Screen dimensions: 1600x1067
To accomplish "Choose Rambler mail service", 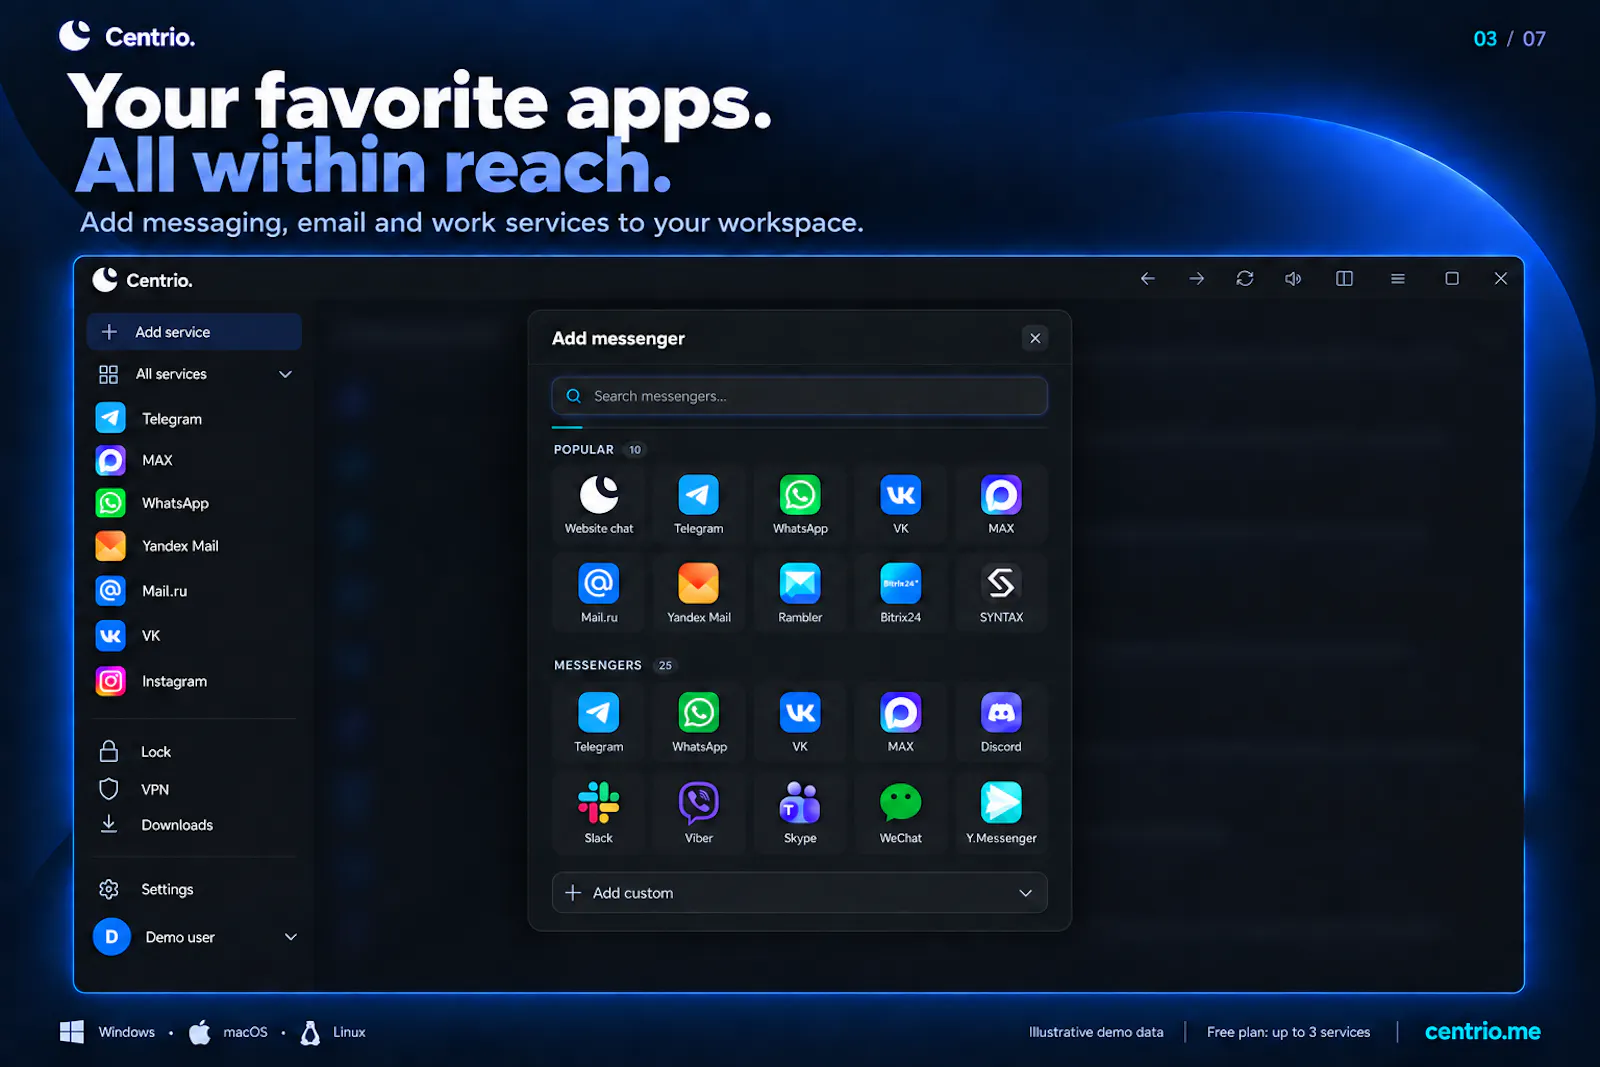I will (800, 593).
